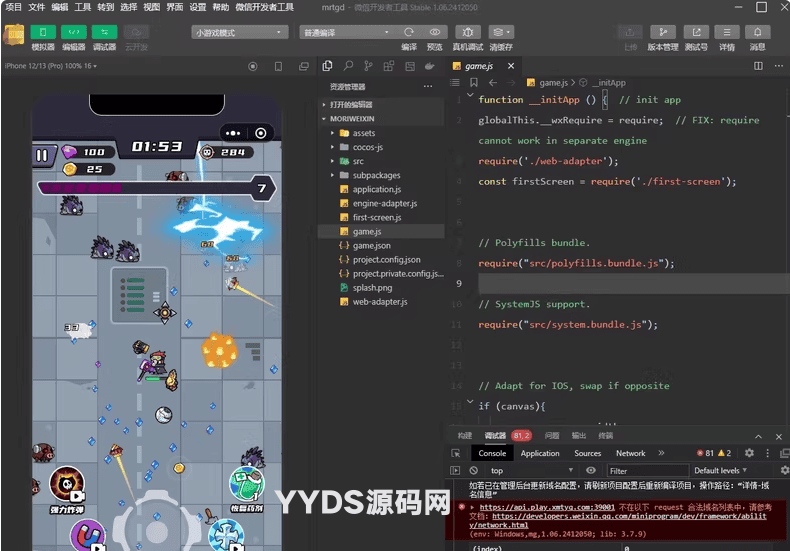Switch to the Sources tab
This screenshot has height=551, width=790.
click(x=587, y=453)
